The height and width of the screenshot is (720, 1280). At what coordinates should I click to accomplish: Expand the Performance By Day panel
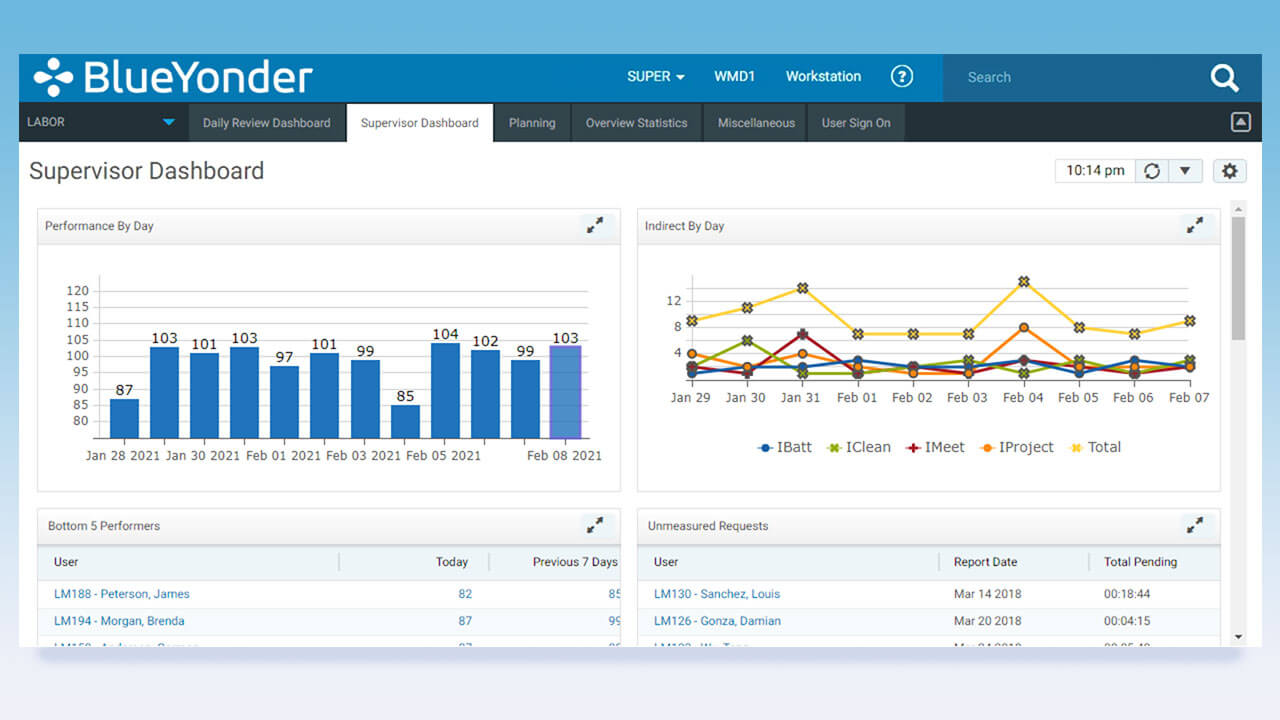point(595,226)
